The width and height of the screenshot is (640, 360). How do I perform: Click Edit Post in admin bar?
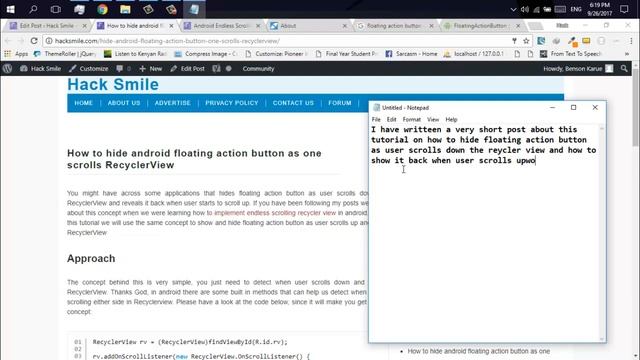pos(187,69)
